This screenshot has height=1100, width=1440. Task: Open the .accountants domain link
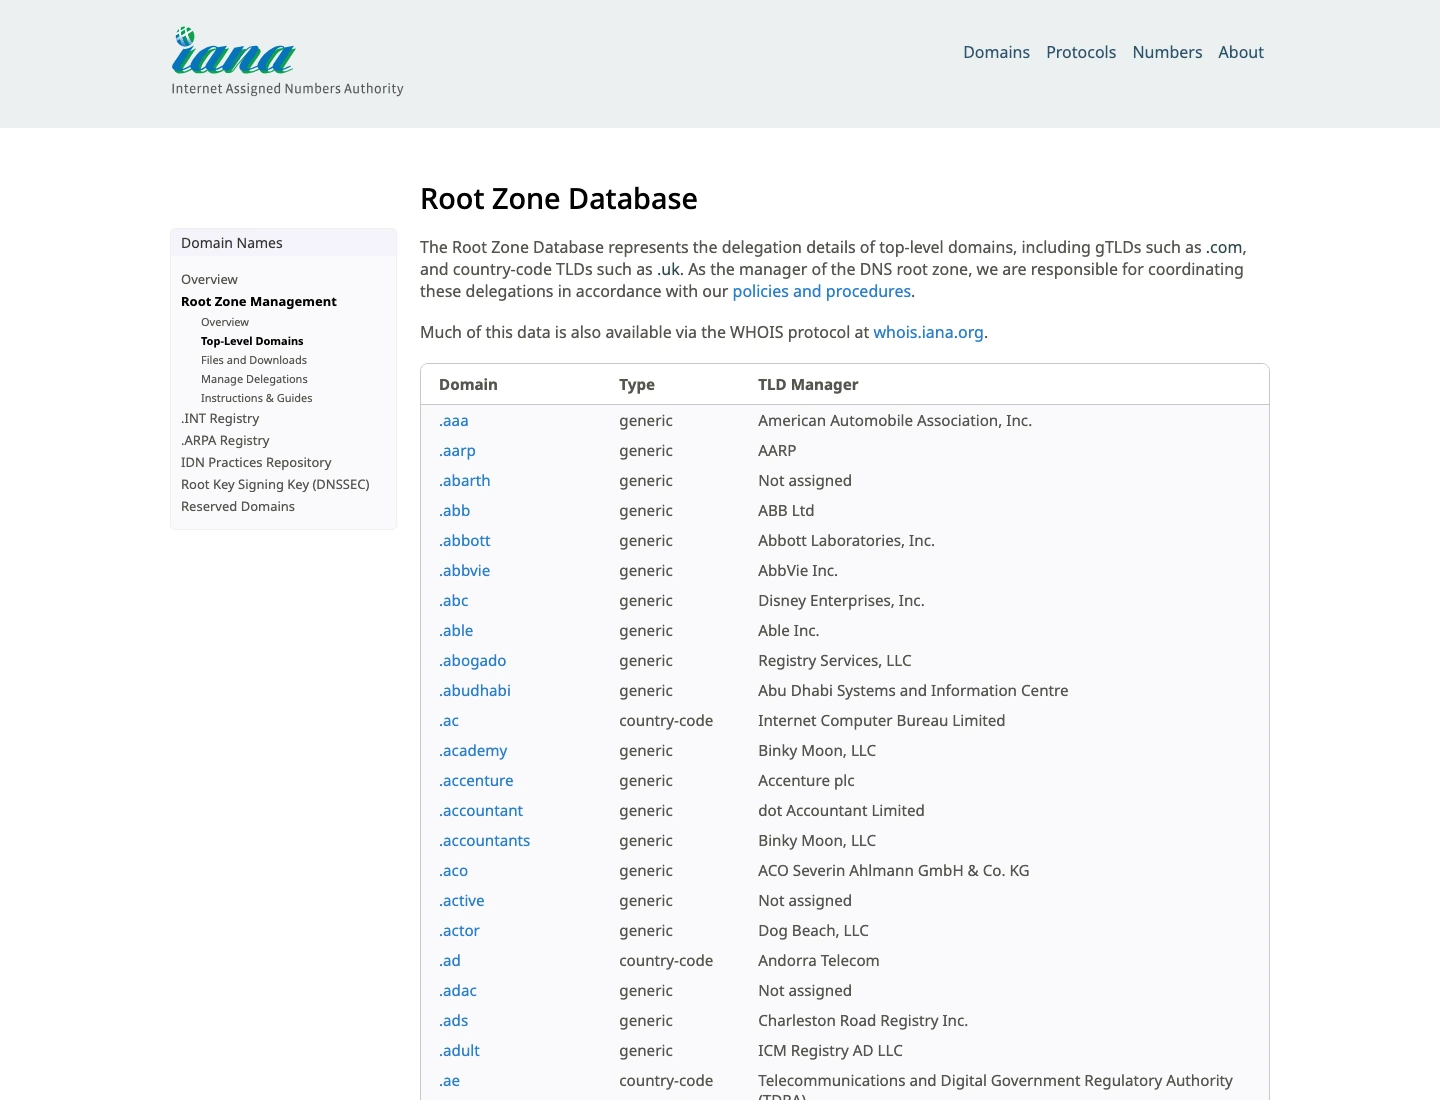(485, 841)
